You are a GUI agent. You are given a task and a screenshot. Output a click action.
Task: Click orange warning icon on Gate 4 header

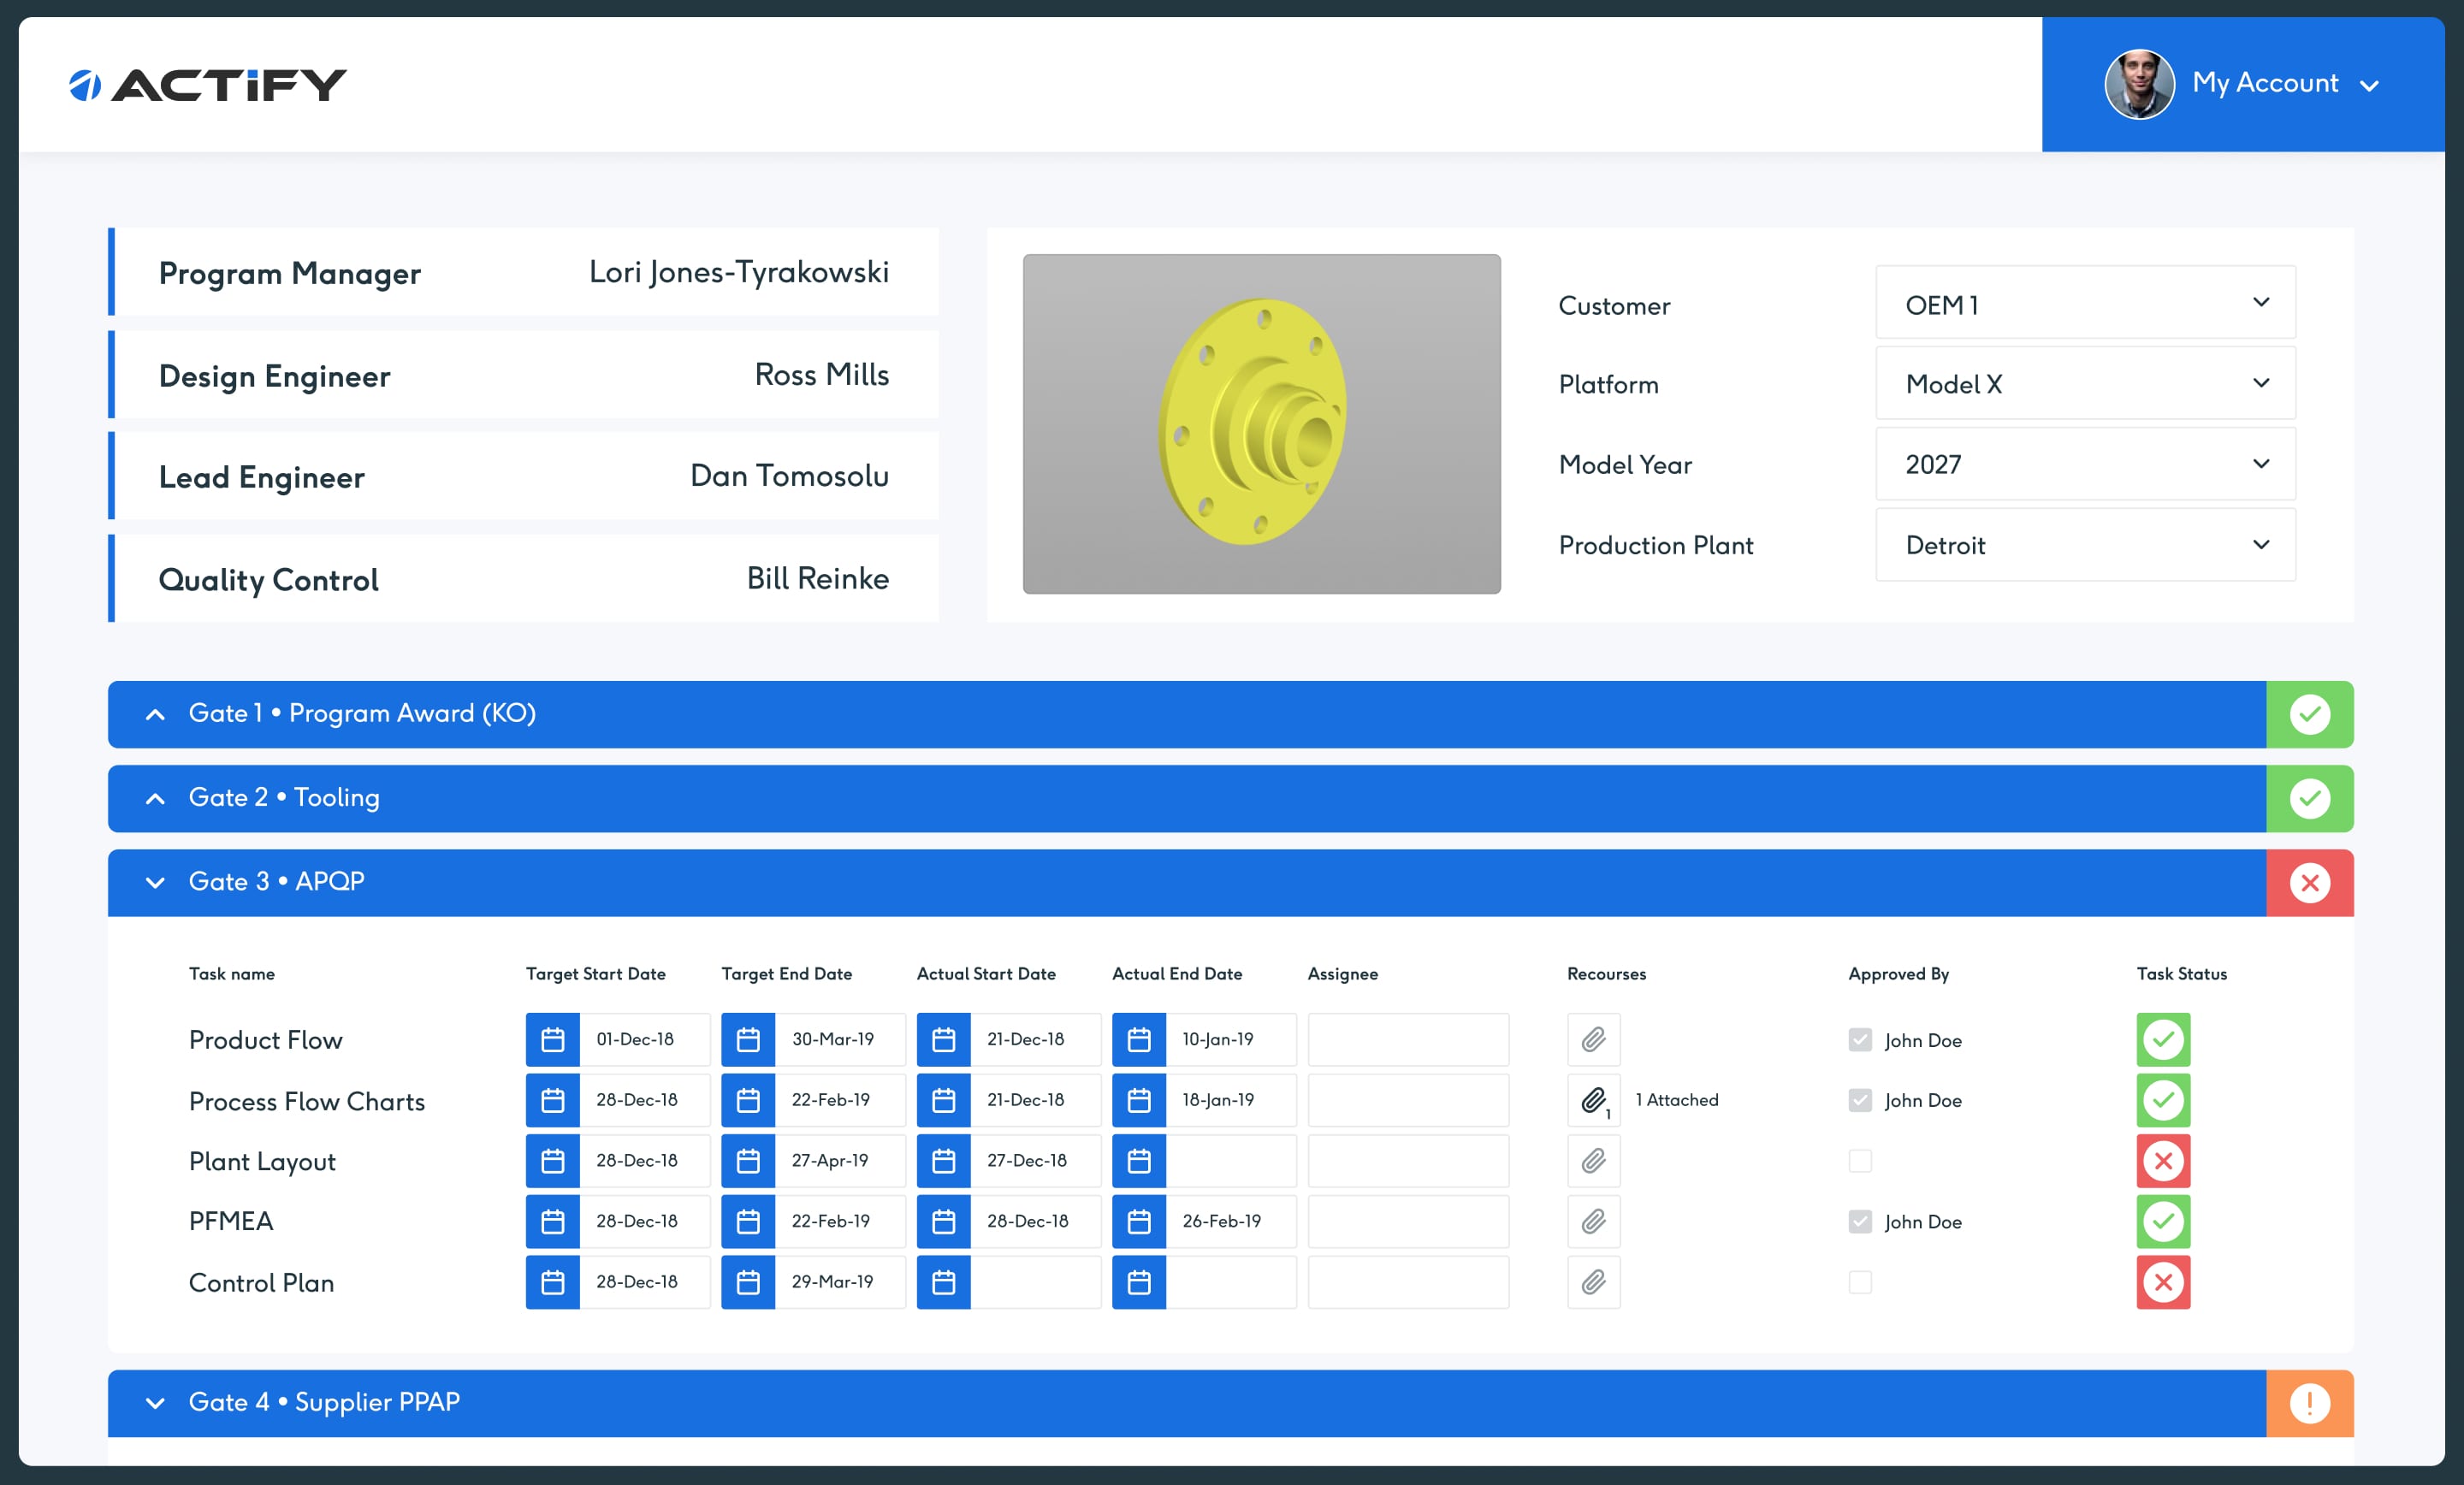tap(2308, 1403)
